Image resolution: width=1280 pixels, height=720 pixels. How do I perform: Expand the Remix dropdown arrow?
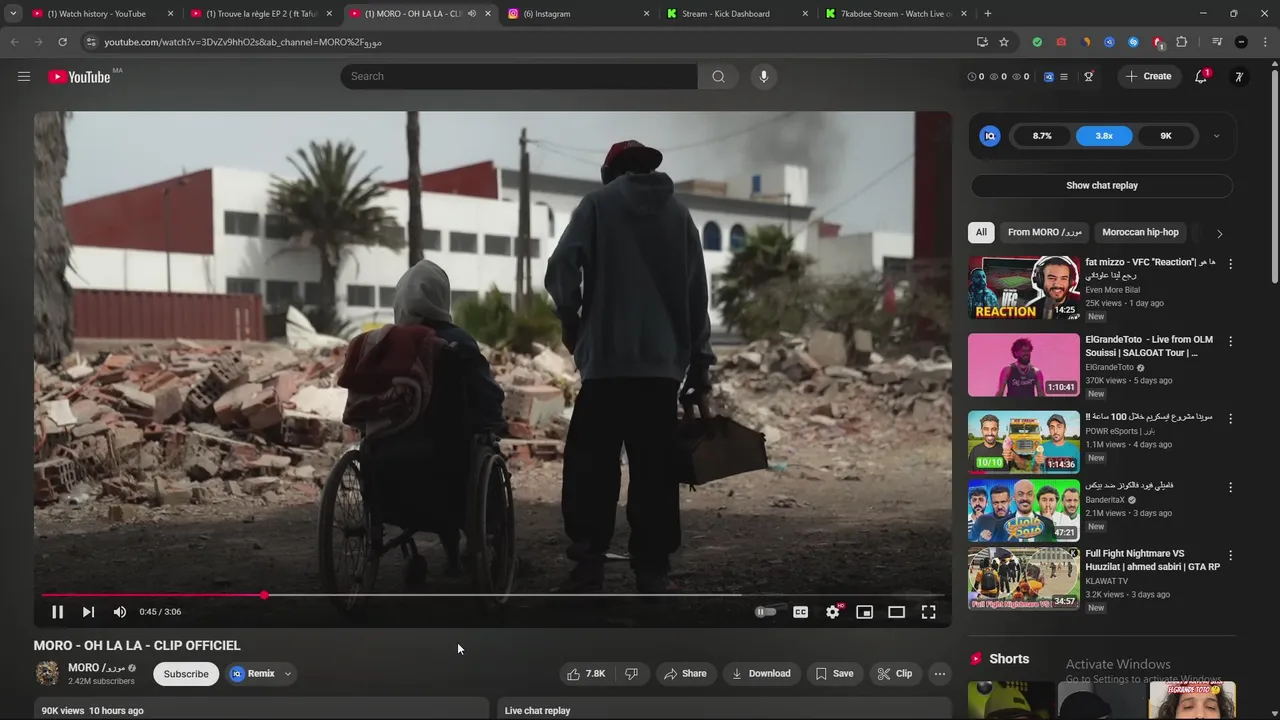coord(288,674)
